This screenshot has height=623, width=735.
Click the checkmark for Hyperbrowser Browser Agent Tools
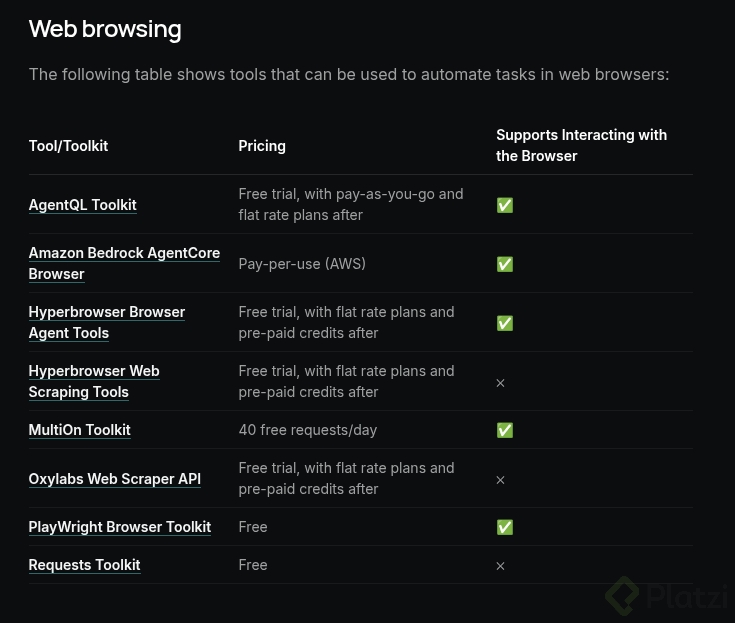[505, 323]
